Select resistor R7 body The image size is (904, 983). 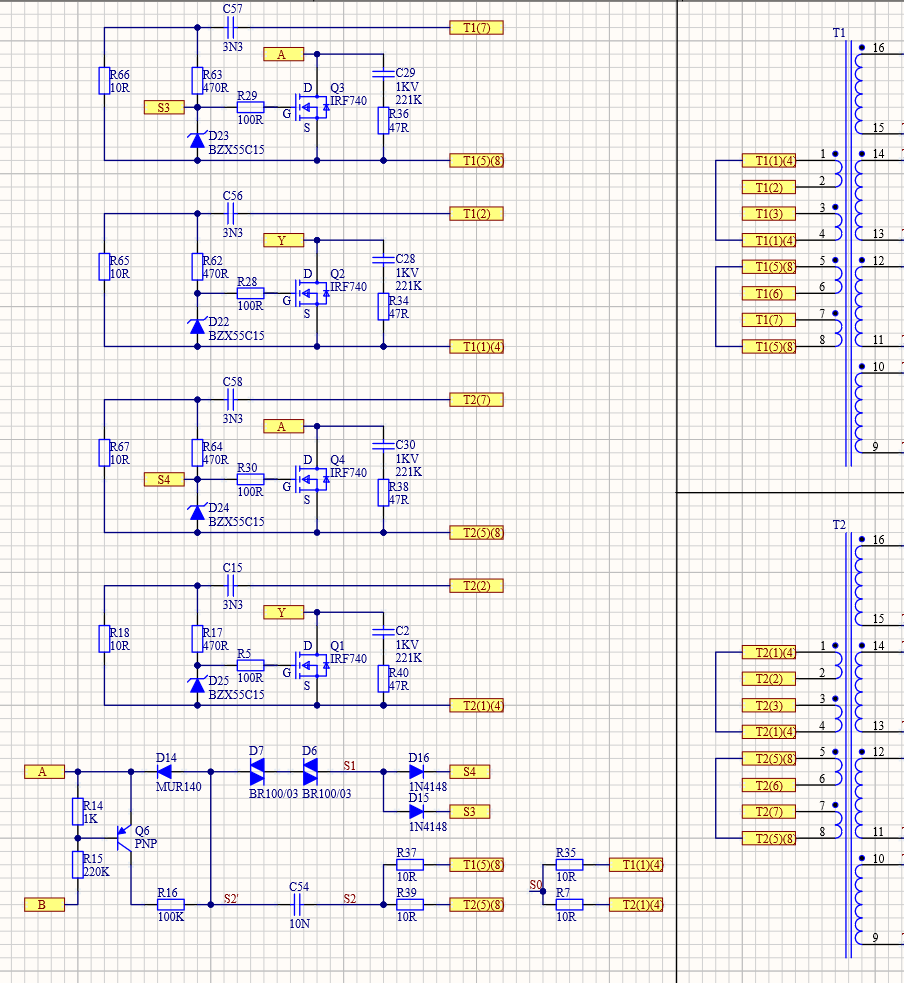(x=569, y=905)
